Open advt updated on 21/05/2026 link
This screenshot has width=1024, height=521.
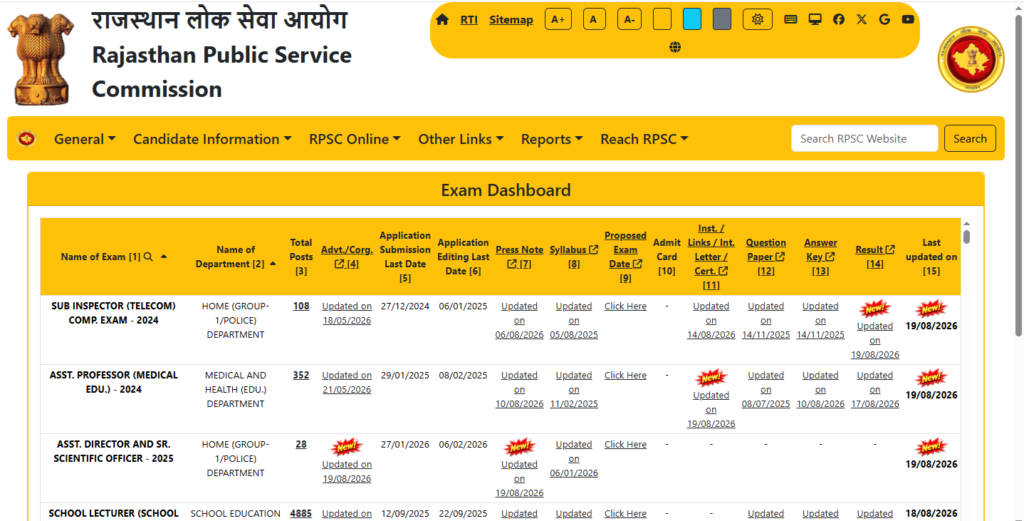tap(347, 383)
